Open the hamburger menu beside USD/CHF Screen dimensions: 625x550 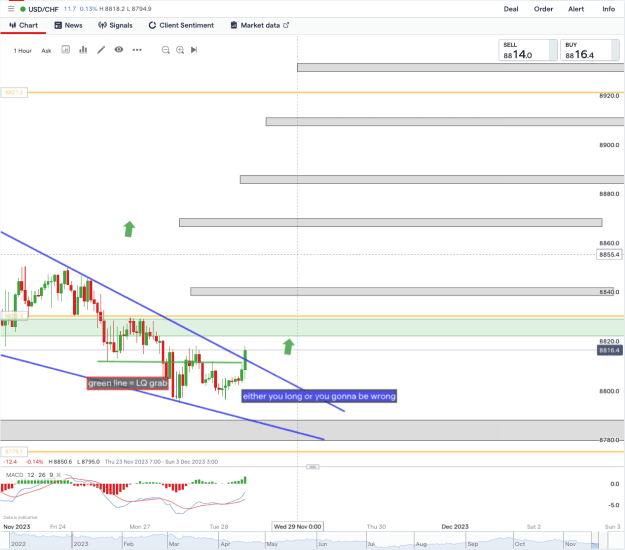click(x=11, y=9)
